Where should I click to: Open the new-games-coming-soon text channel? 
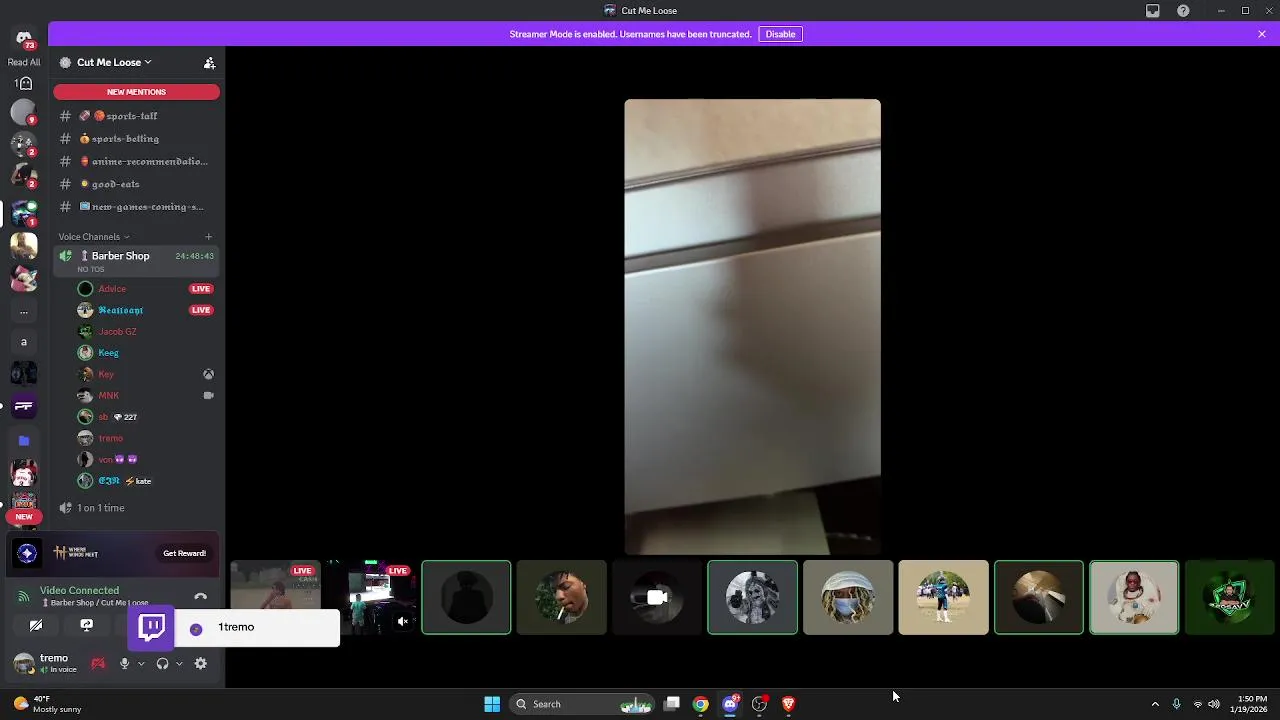(x=137, y=207)
